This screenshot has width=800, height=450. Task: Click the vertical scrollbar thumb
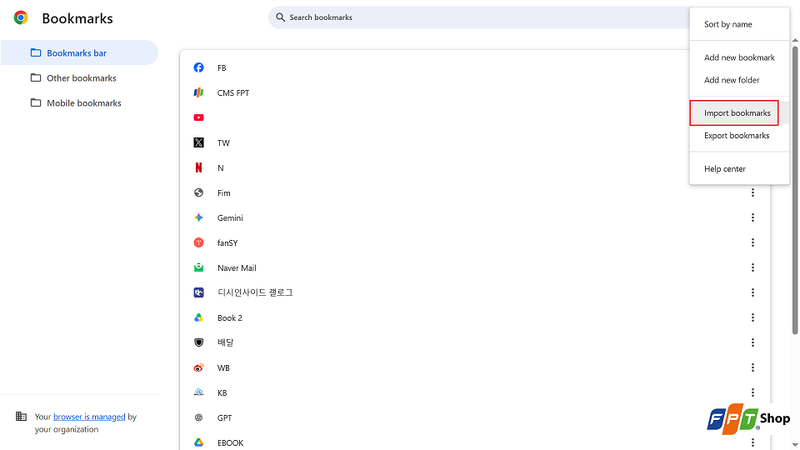[795, 190]
